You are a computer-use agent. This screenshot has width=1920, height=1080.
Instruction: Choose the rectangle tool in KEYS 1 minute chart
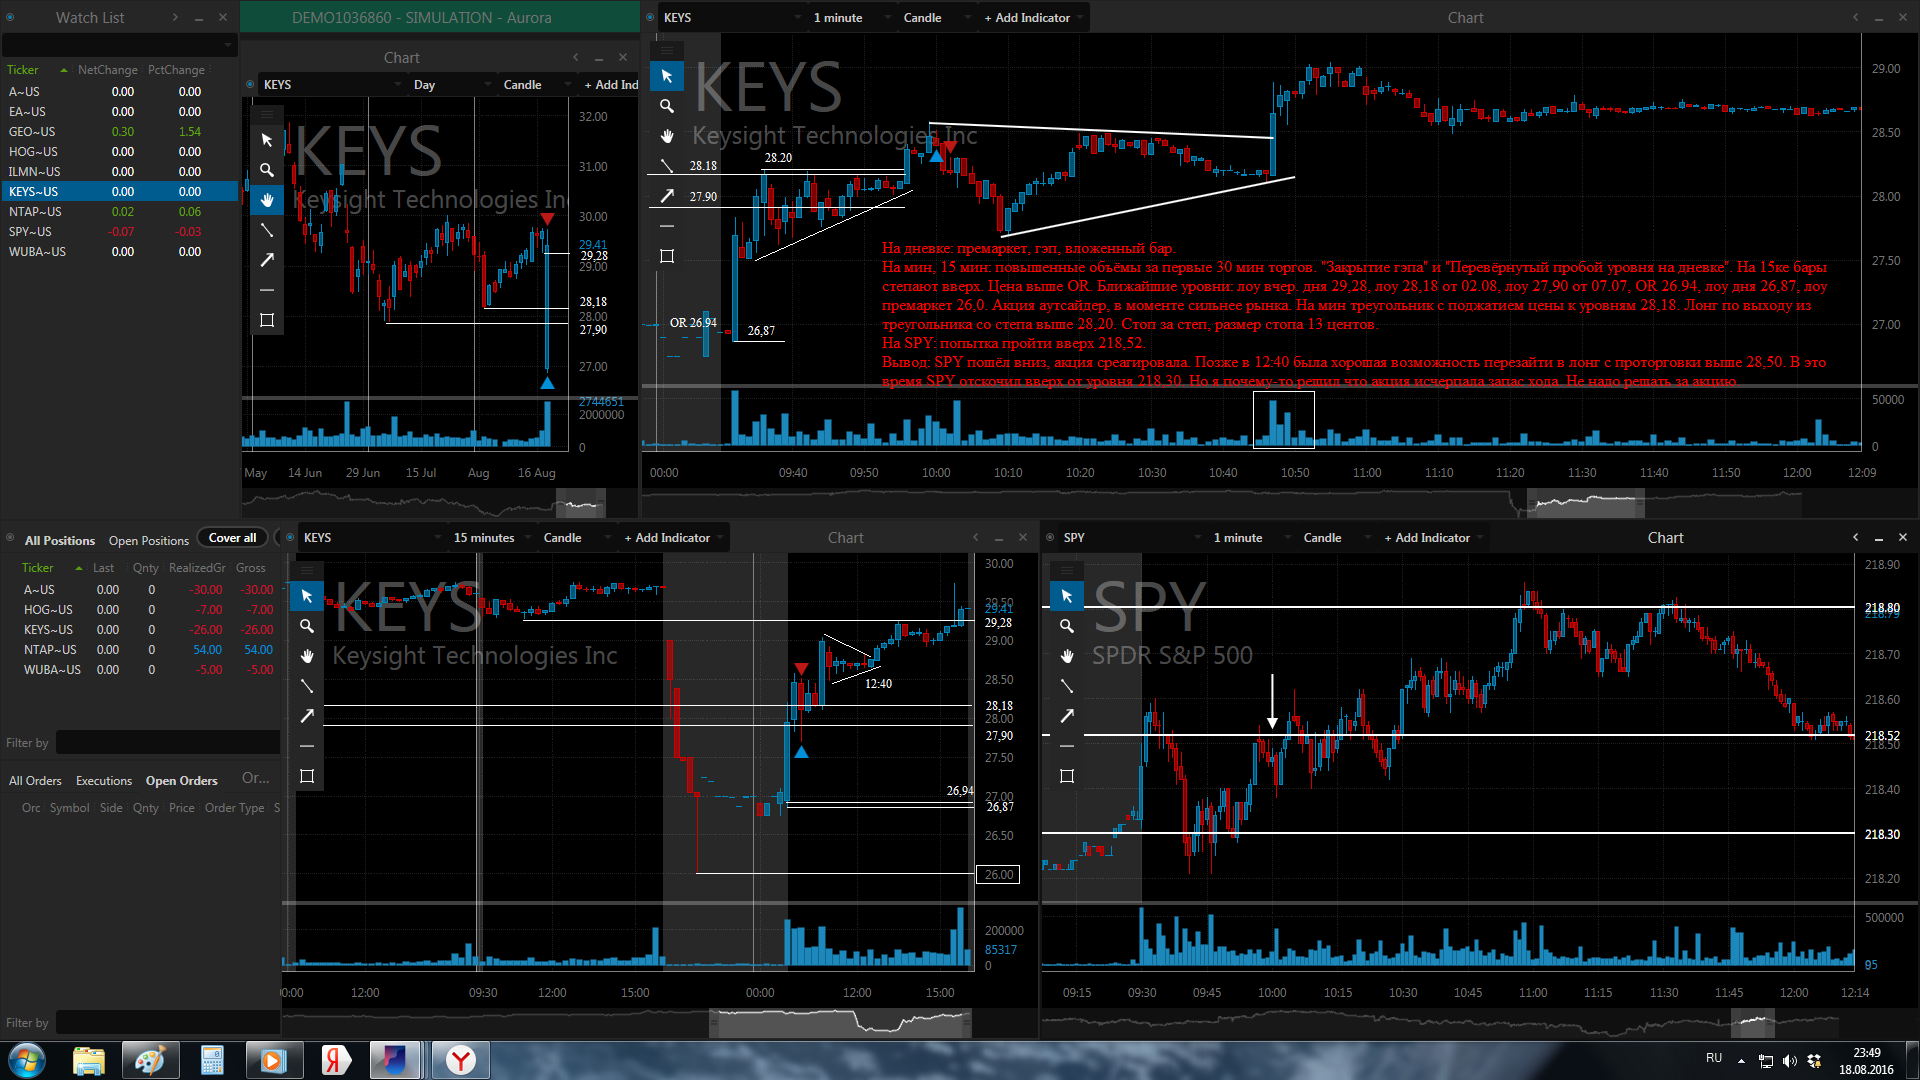pos(667,256)
